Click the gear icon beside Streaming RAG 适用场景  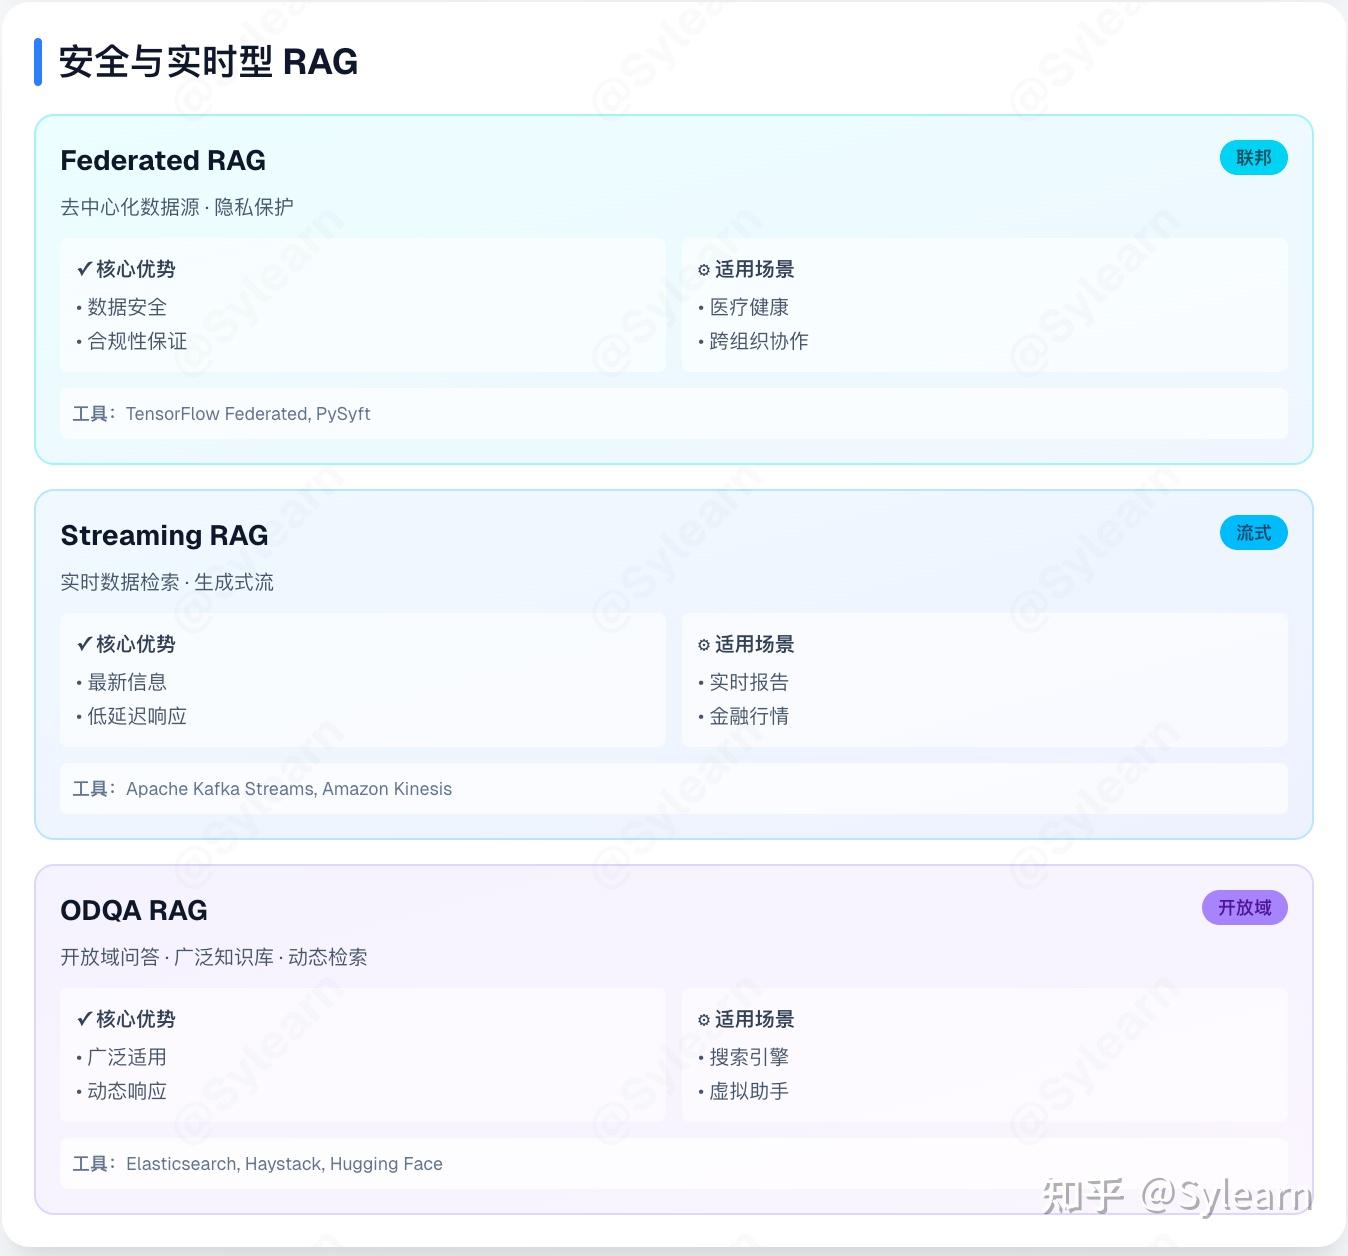pyautogui.click(x=703, y=644)
